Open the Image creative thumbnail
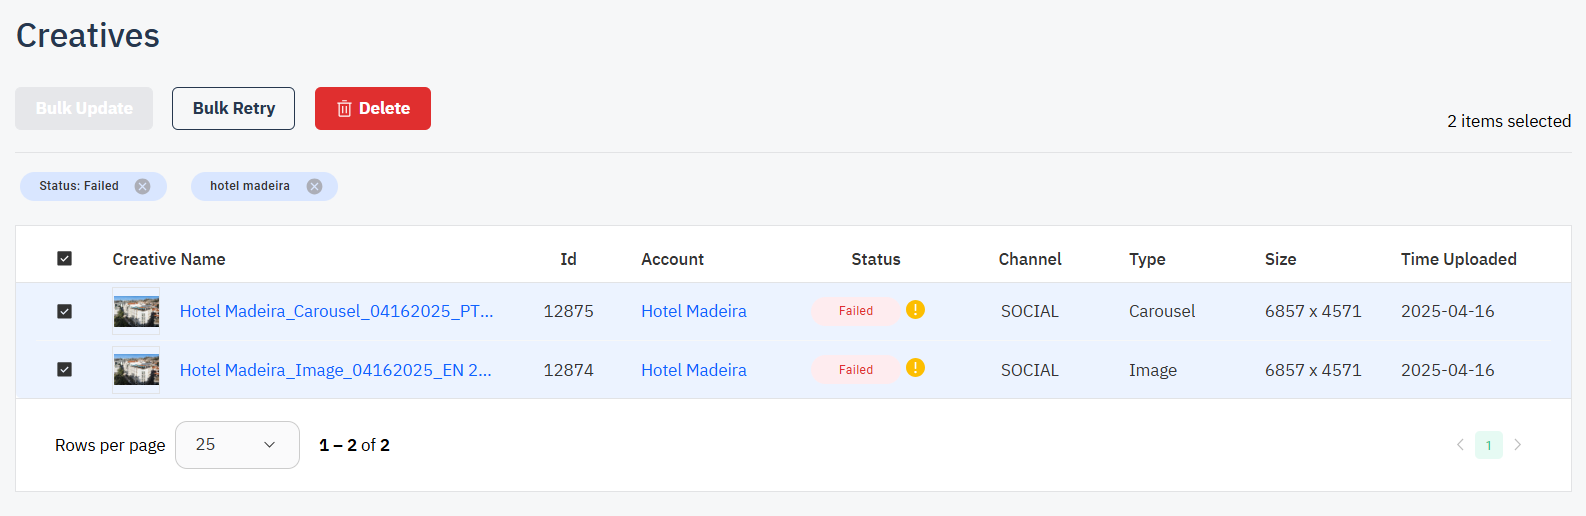 point(136,370)
